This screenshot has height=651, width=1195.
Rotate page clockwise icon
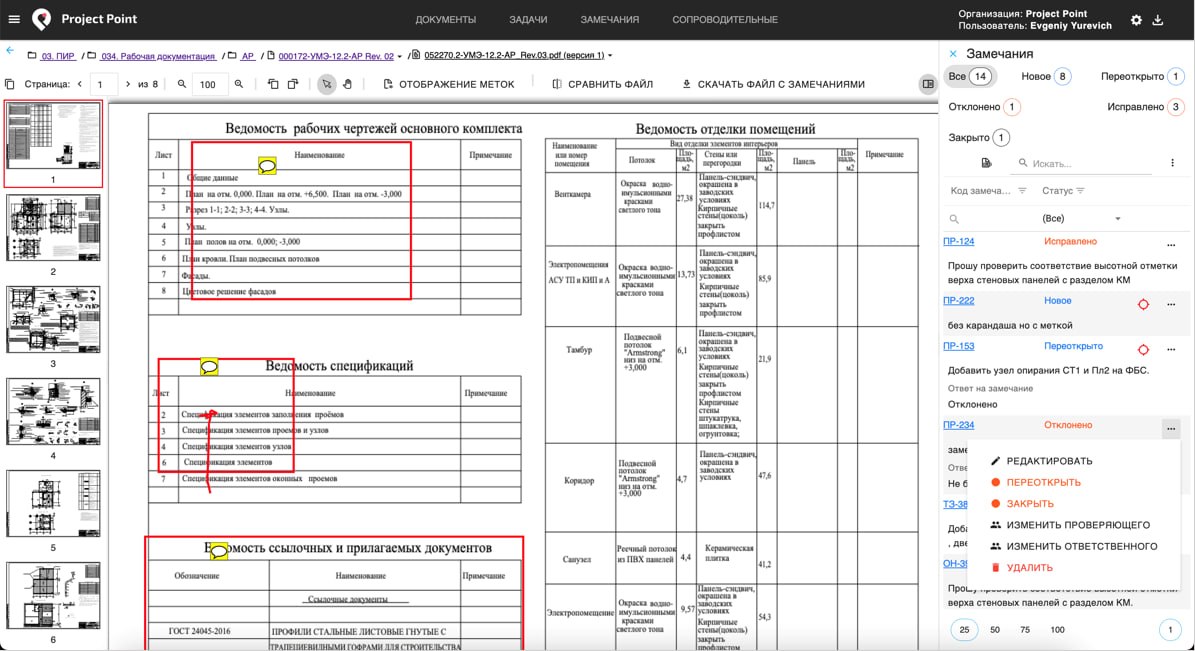coord(293,84)
